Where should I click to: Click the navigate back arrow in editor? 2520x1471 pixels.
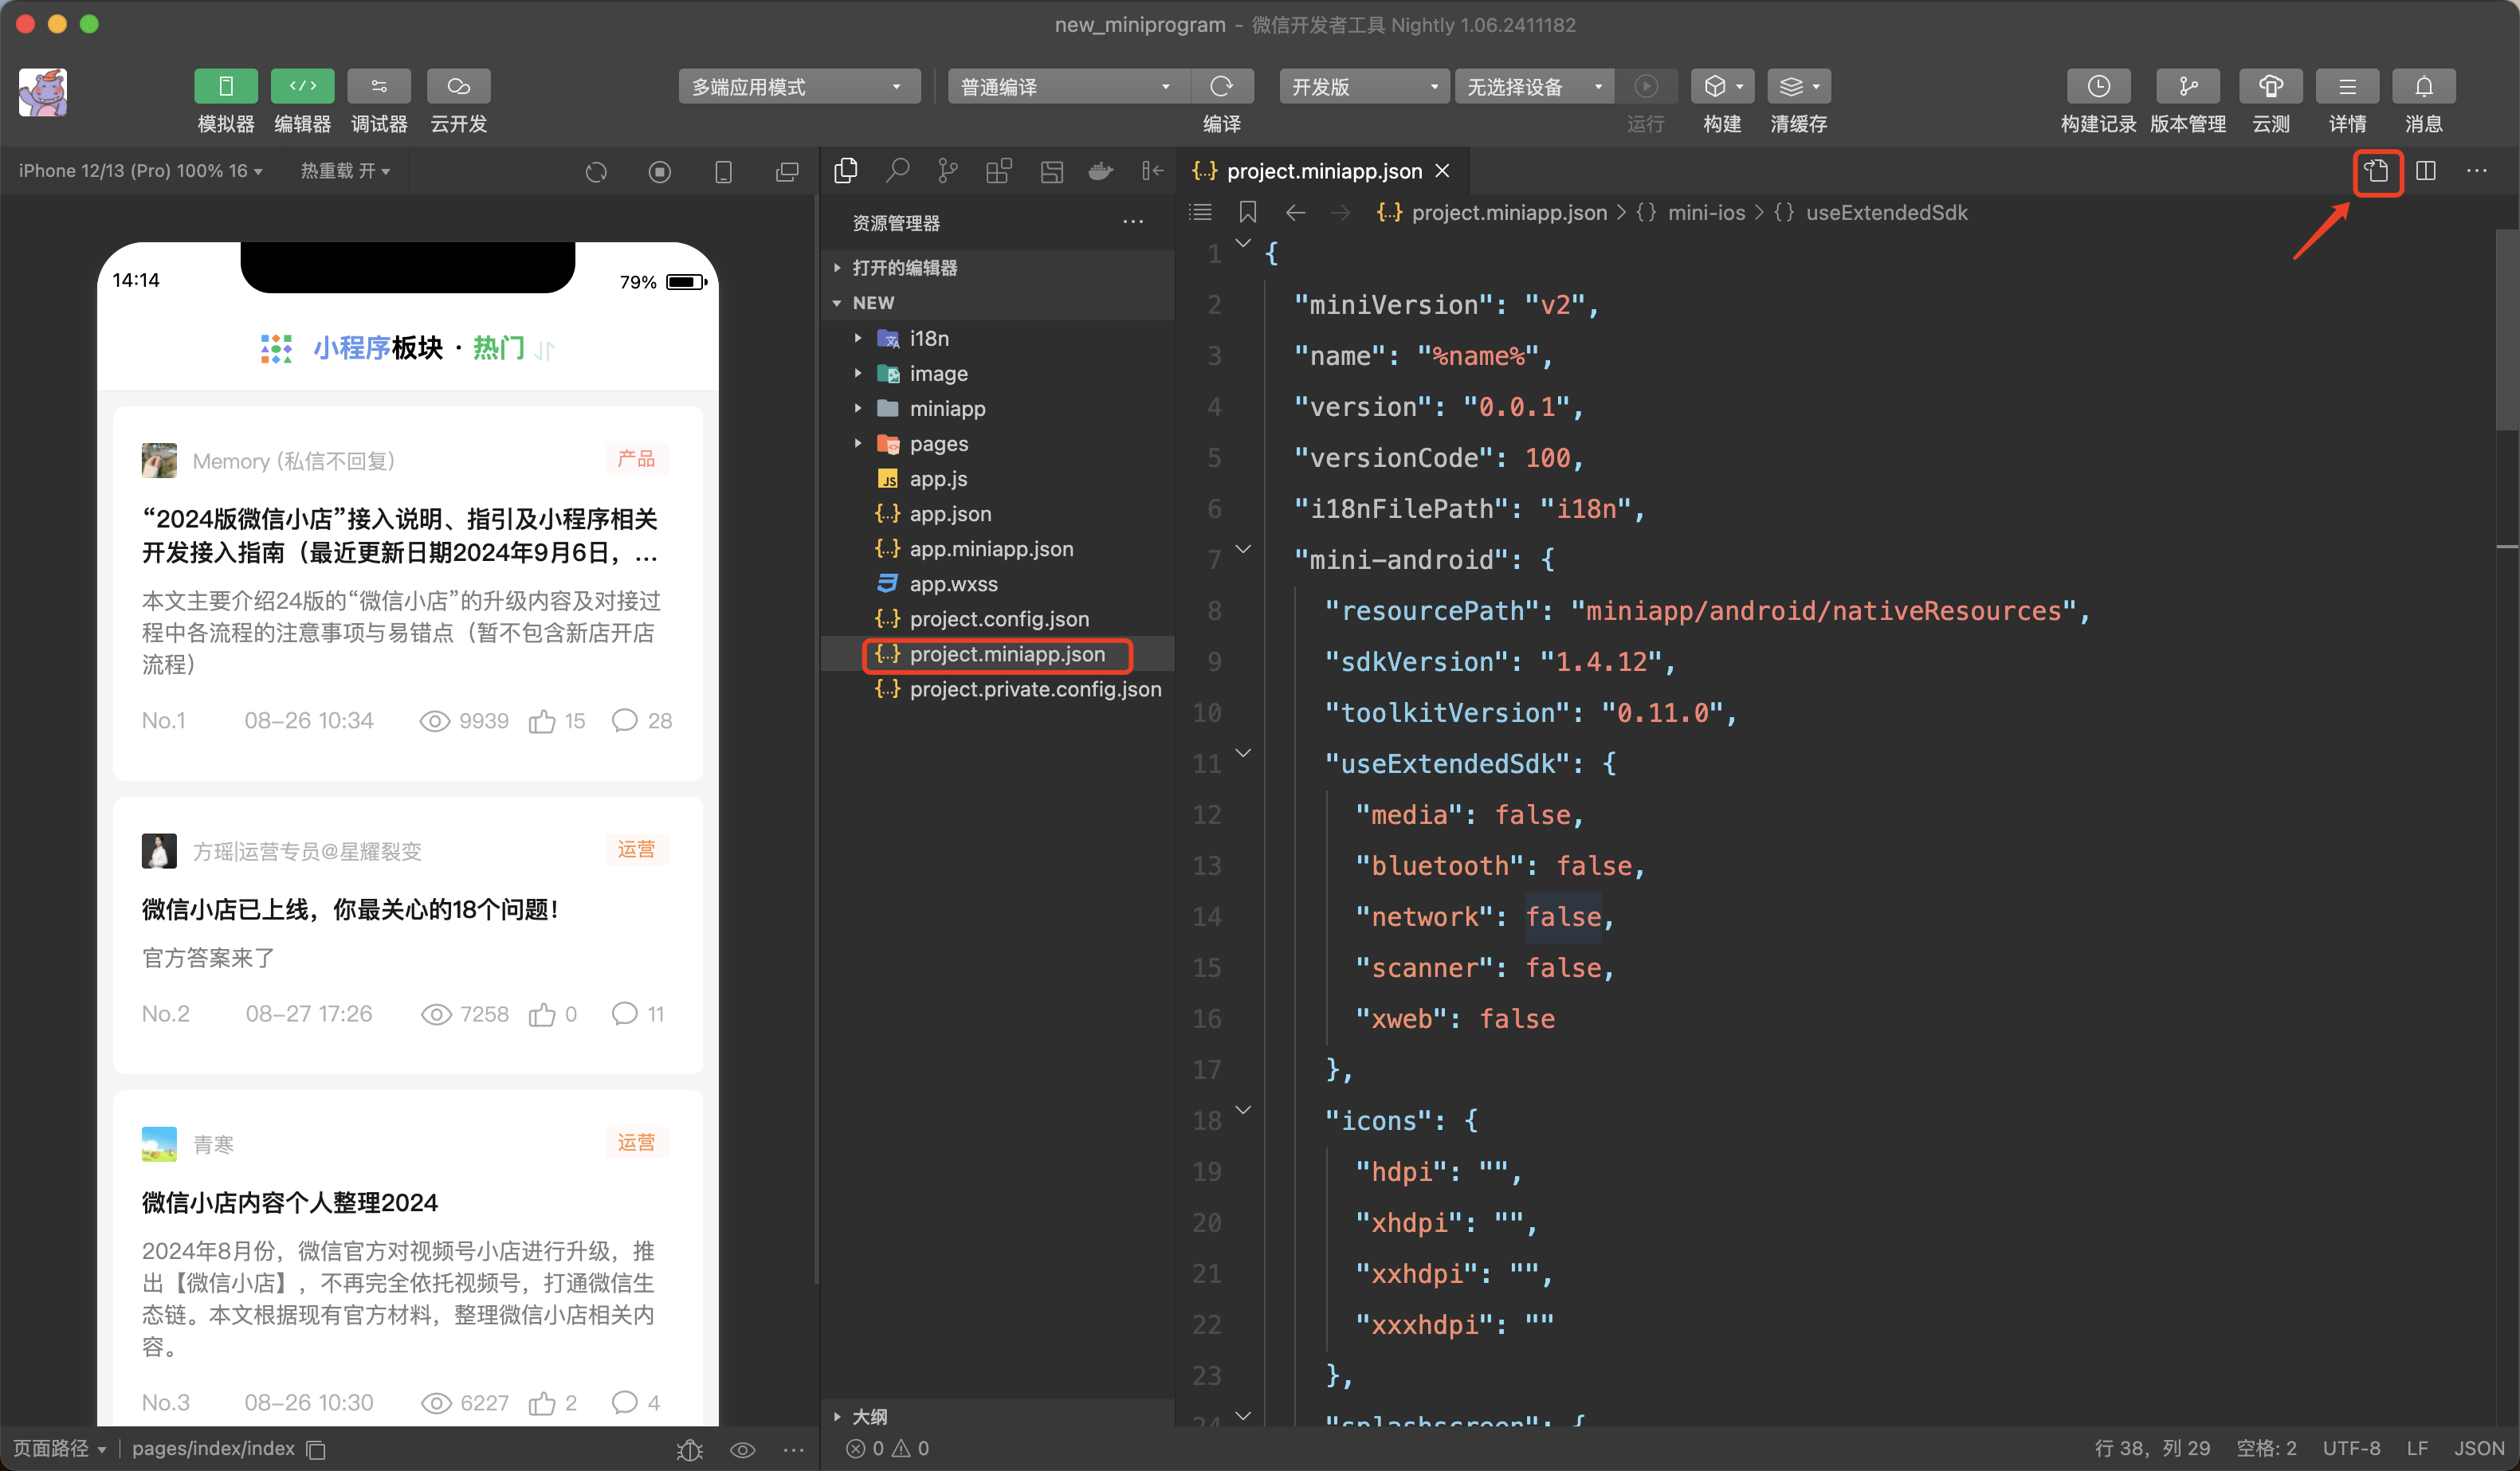pyautogui.click(x=1296, y=212)
